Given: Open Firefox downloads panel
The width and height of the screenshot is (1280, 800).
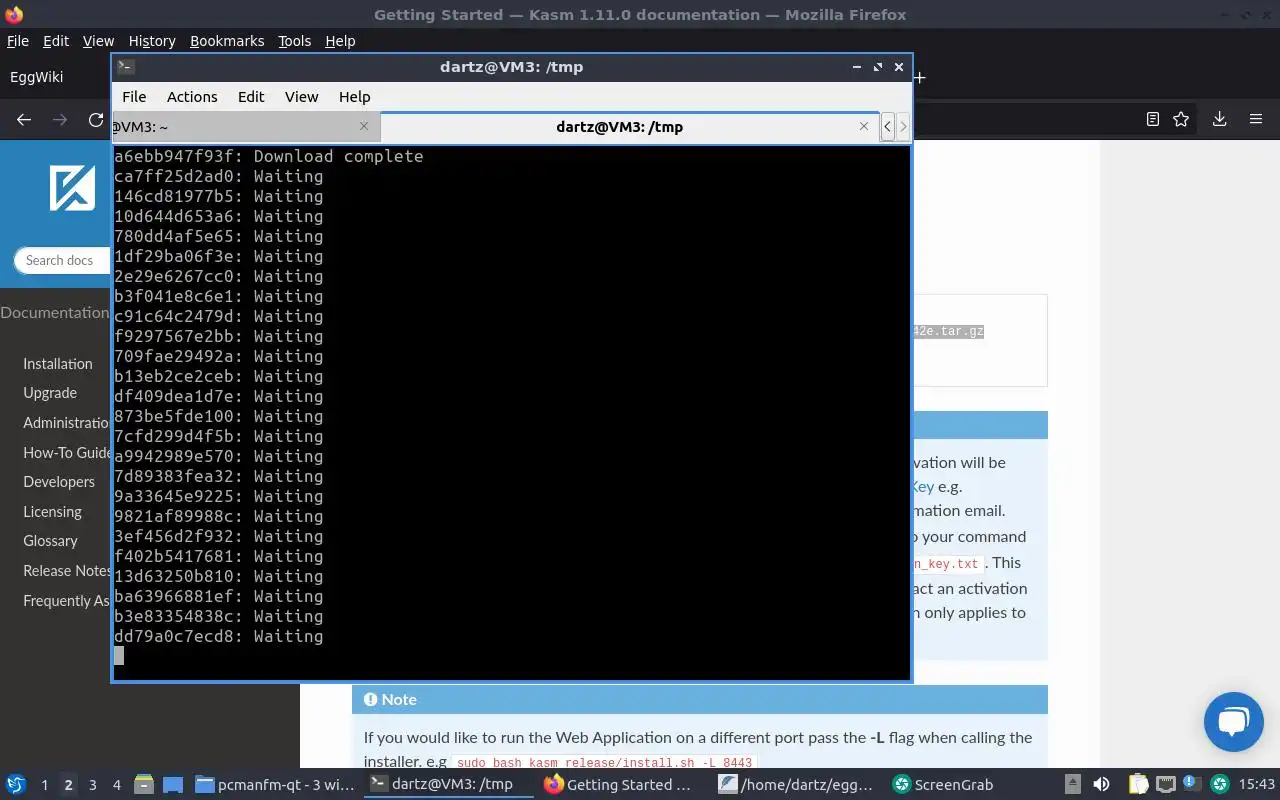Looking at the screenshot, I should 1219,119.
